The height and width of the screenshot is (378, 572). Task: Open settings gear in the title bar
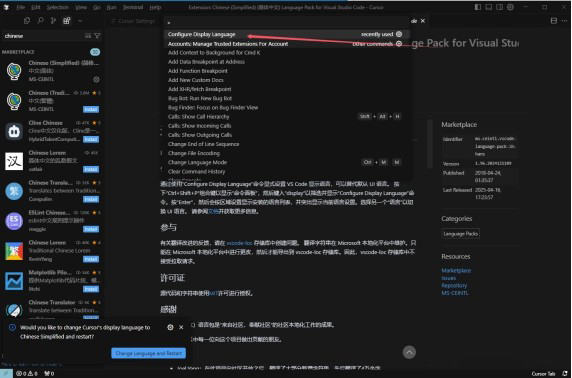pos(510,7)
